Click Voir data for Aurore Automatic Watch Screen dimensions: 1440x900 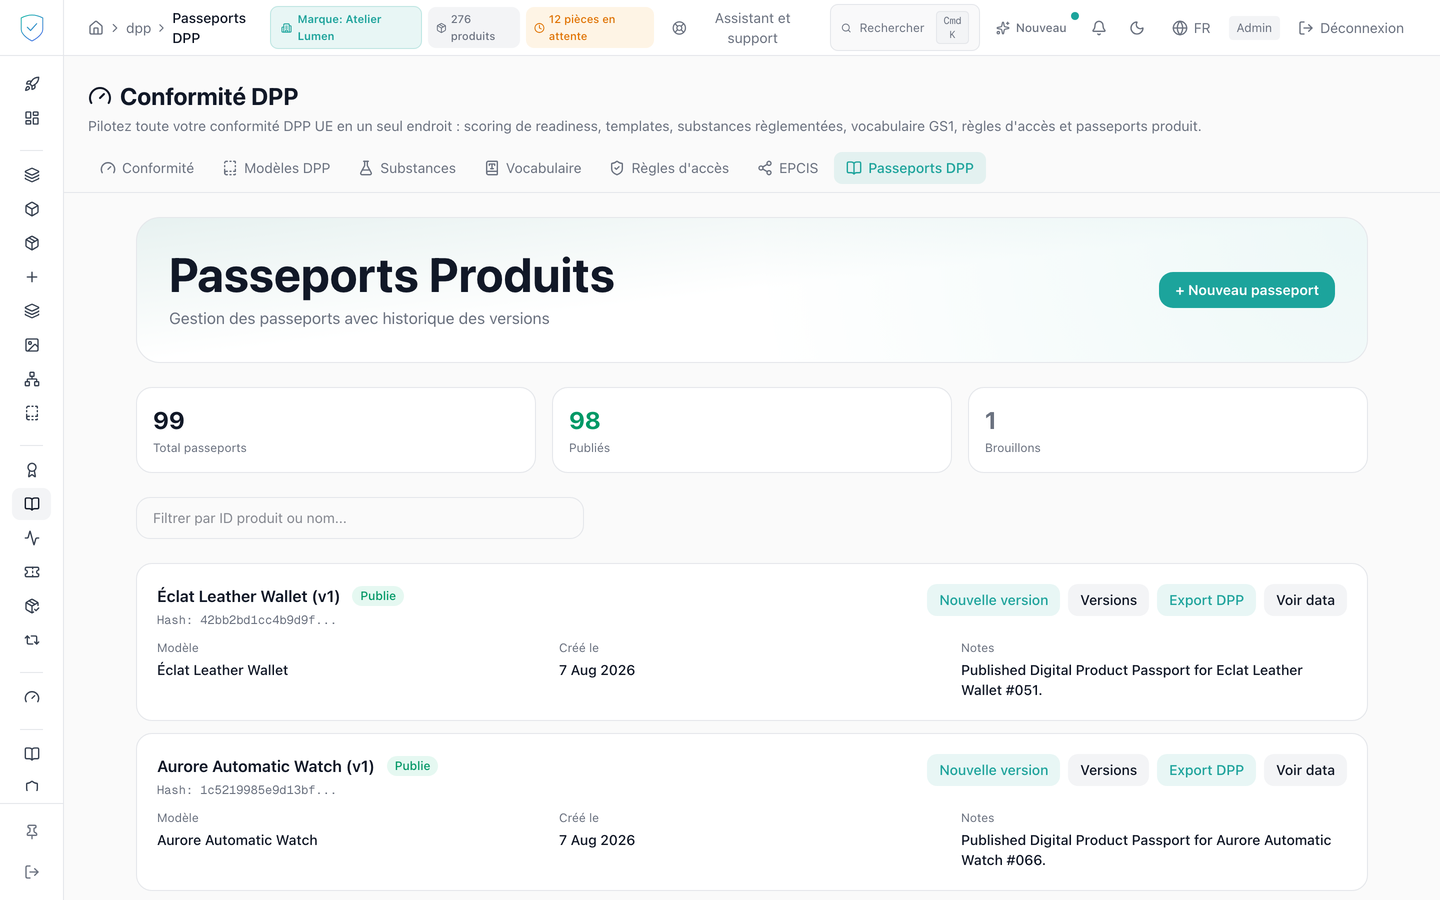coord(1305,770)
